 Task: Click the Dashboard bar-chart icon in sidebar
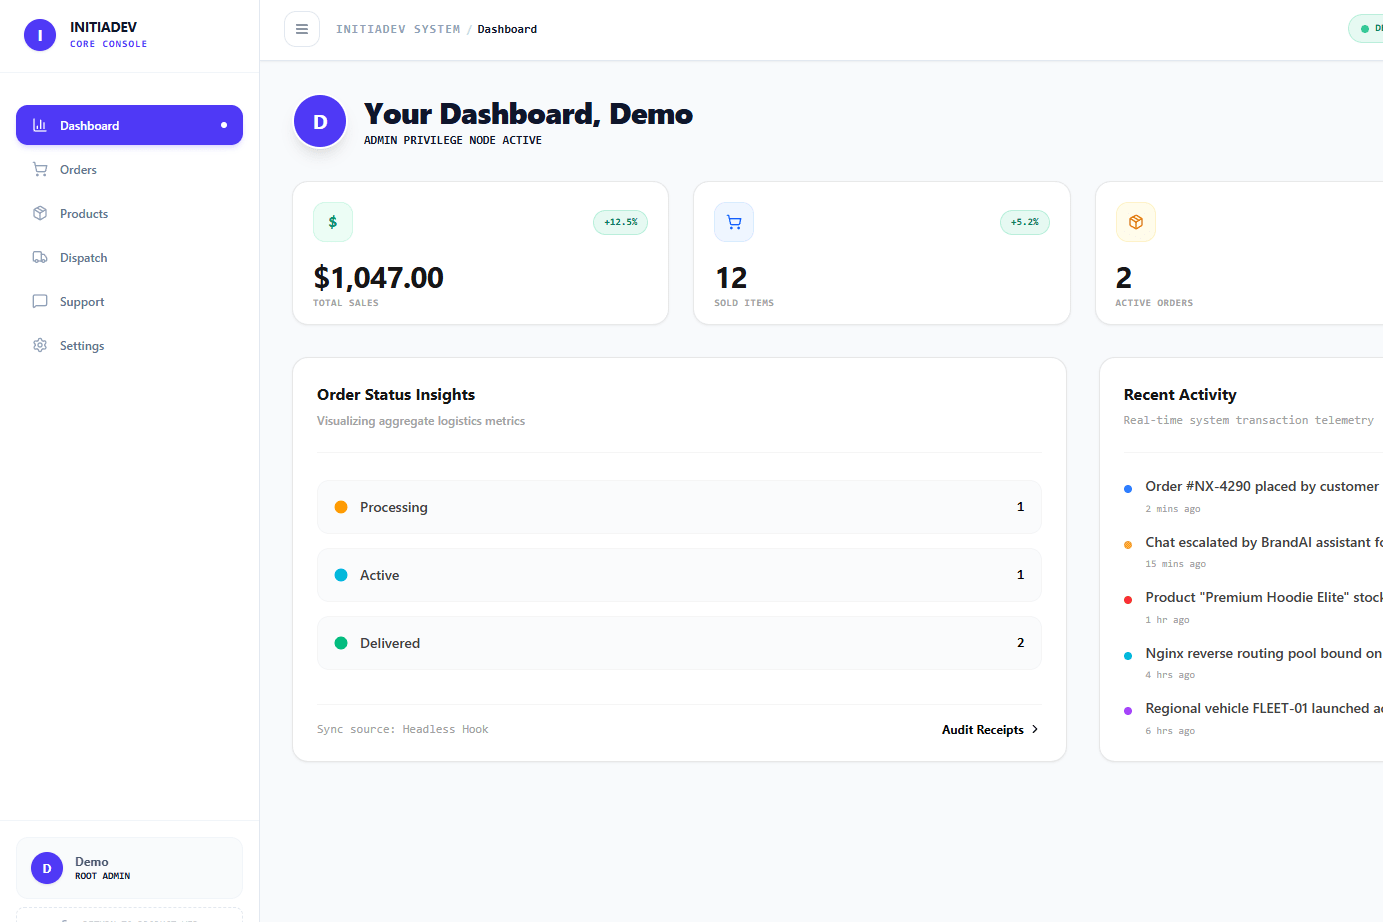[40, 125]
